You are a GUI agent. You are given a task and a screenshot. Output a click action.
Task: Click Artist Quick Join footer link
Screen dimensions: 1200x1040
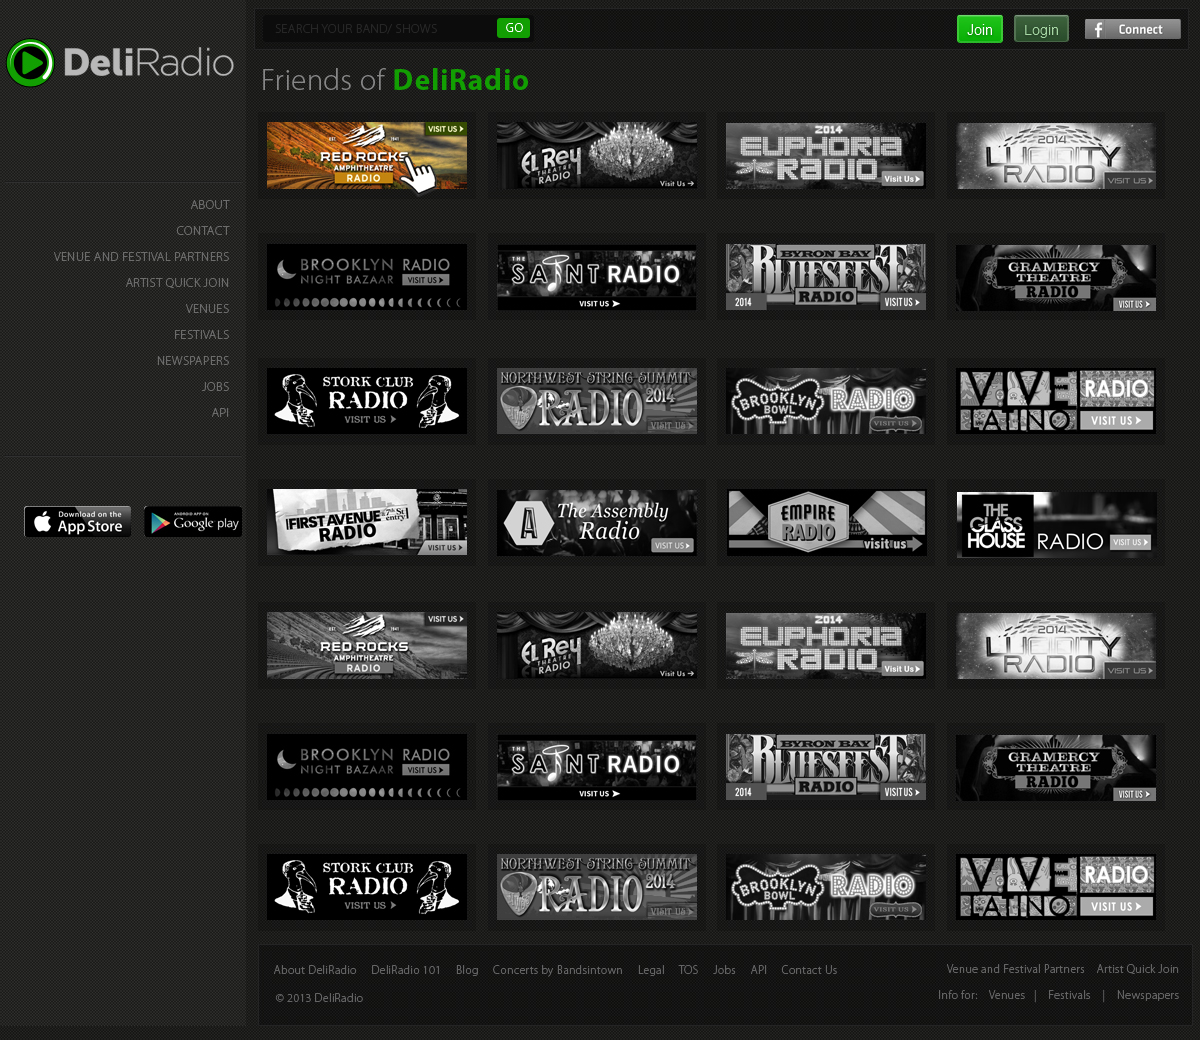coord(1137,969)
